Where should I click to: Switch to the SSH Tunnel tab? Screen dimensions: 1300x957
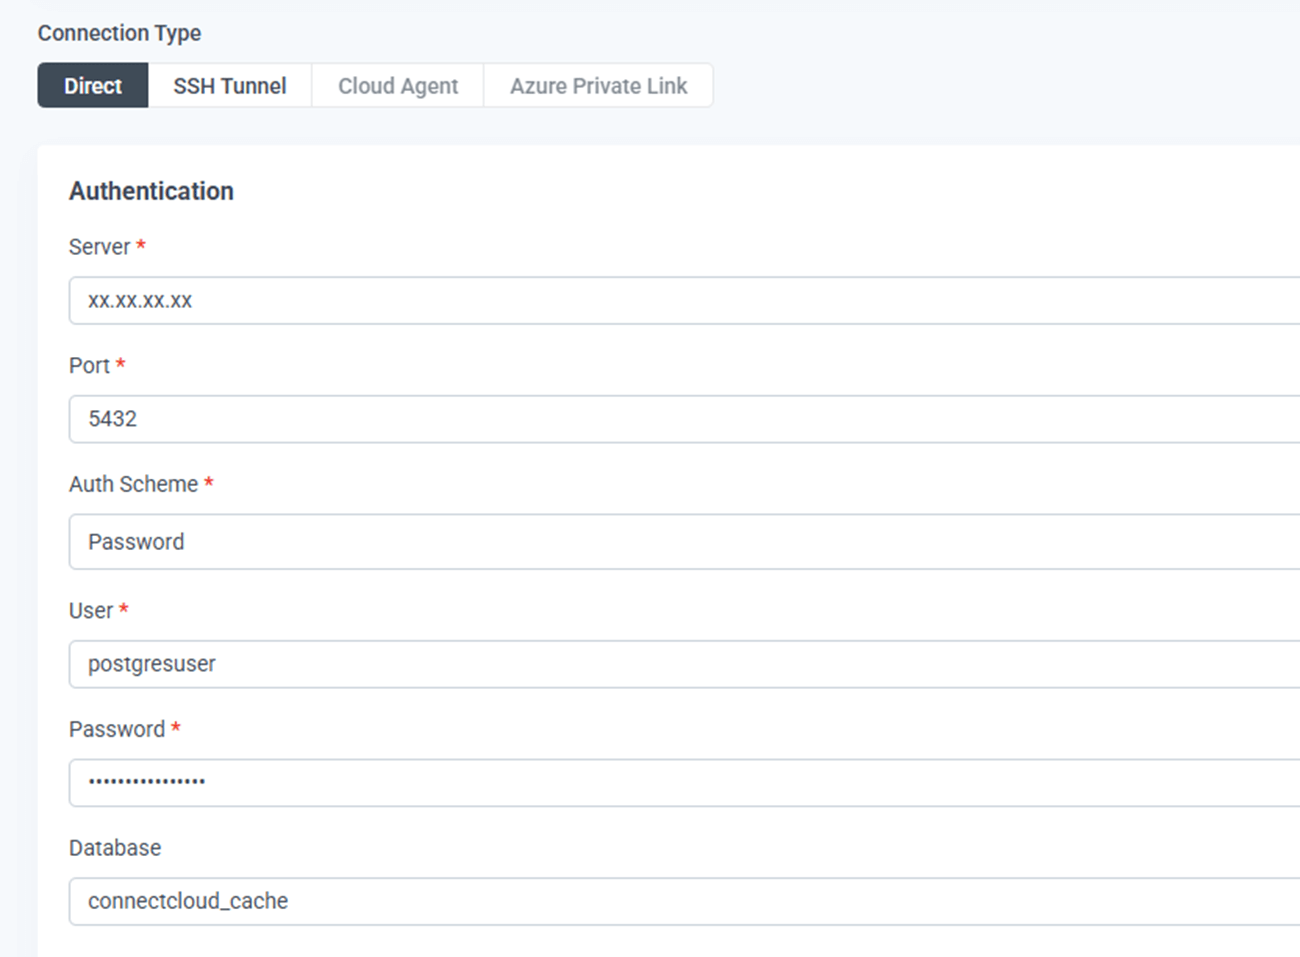[x=229, y=86]
